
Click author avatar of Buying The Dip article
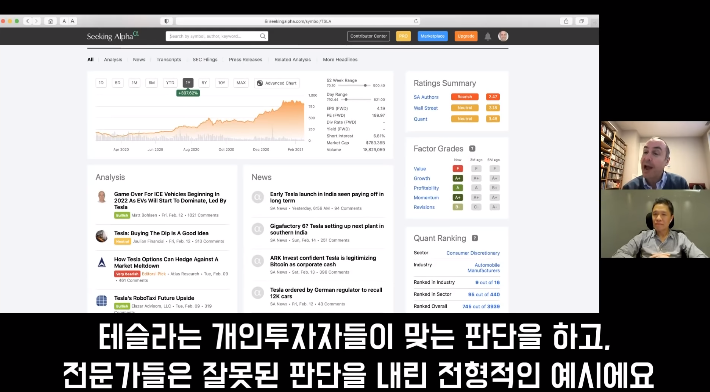pos(101,236)
